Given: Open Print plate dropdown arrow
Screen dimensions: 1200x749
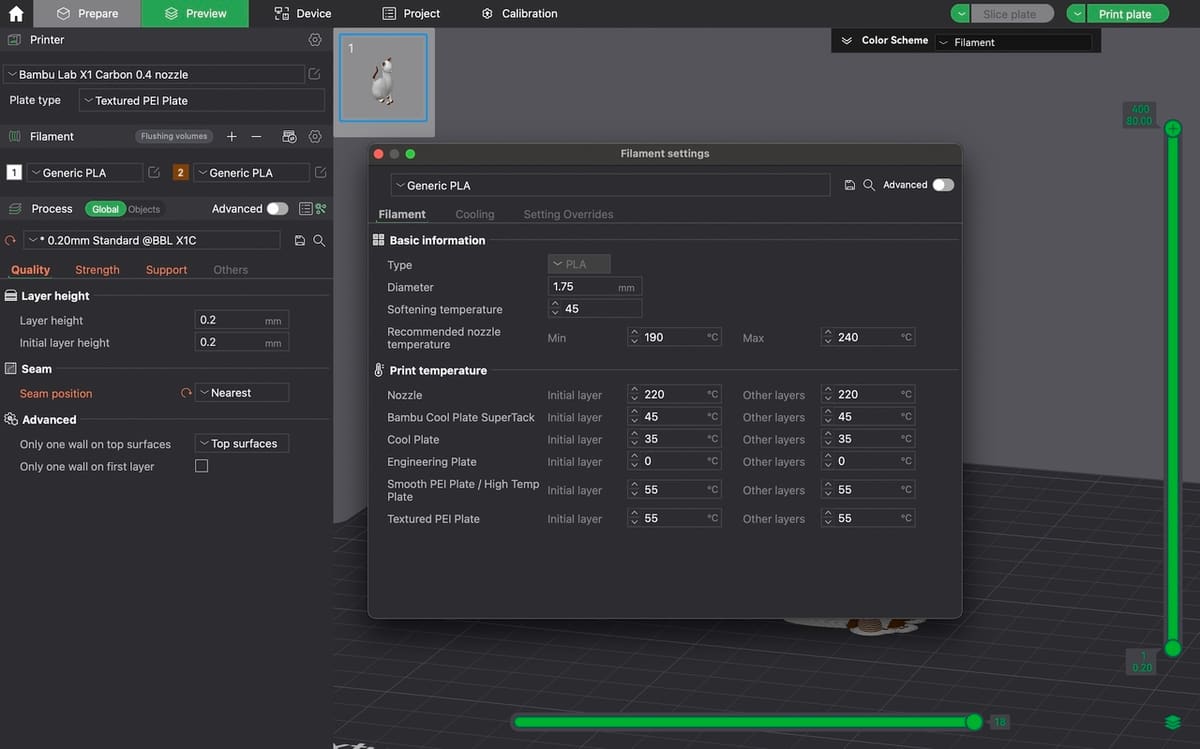Looking at the screenshot, I should click(x=1076, y=14).
